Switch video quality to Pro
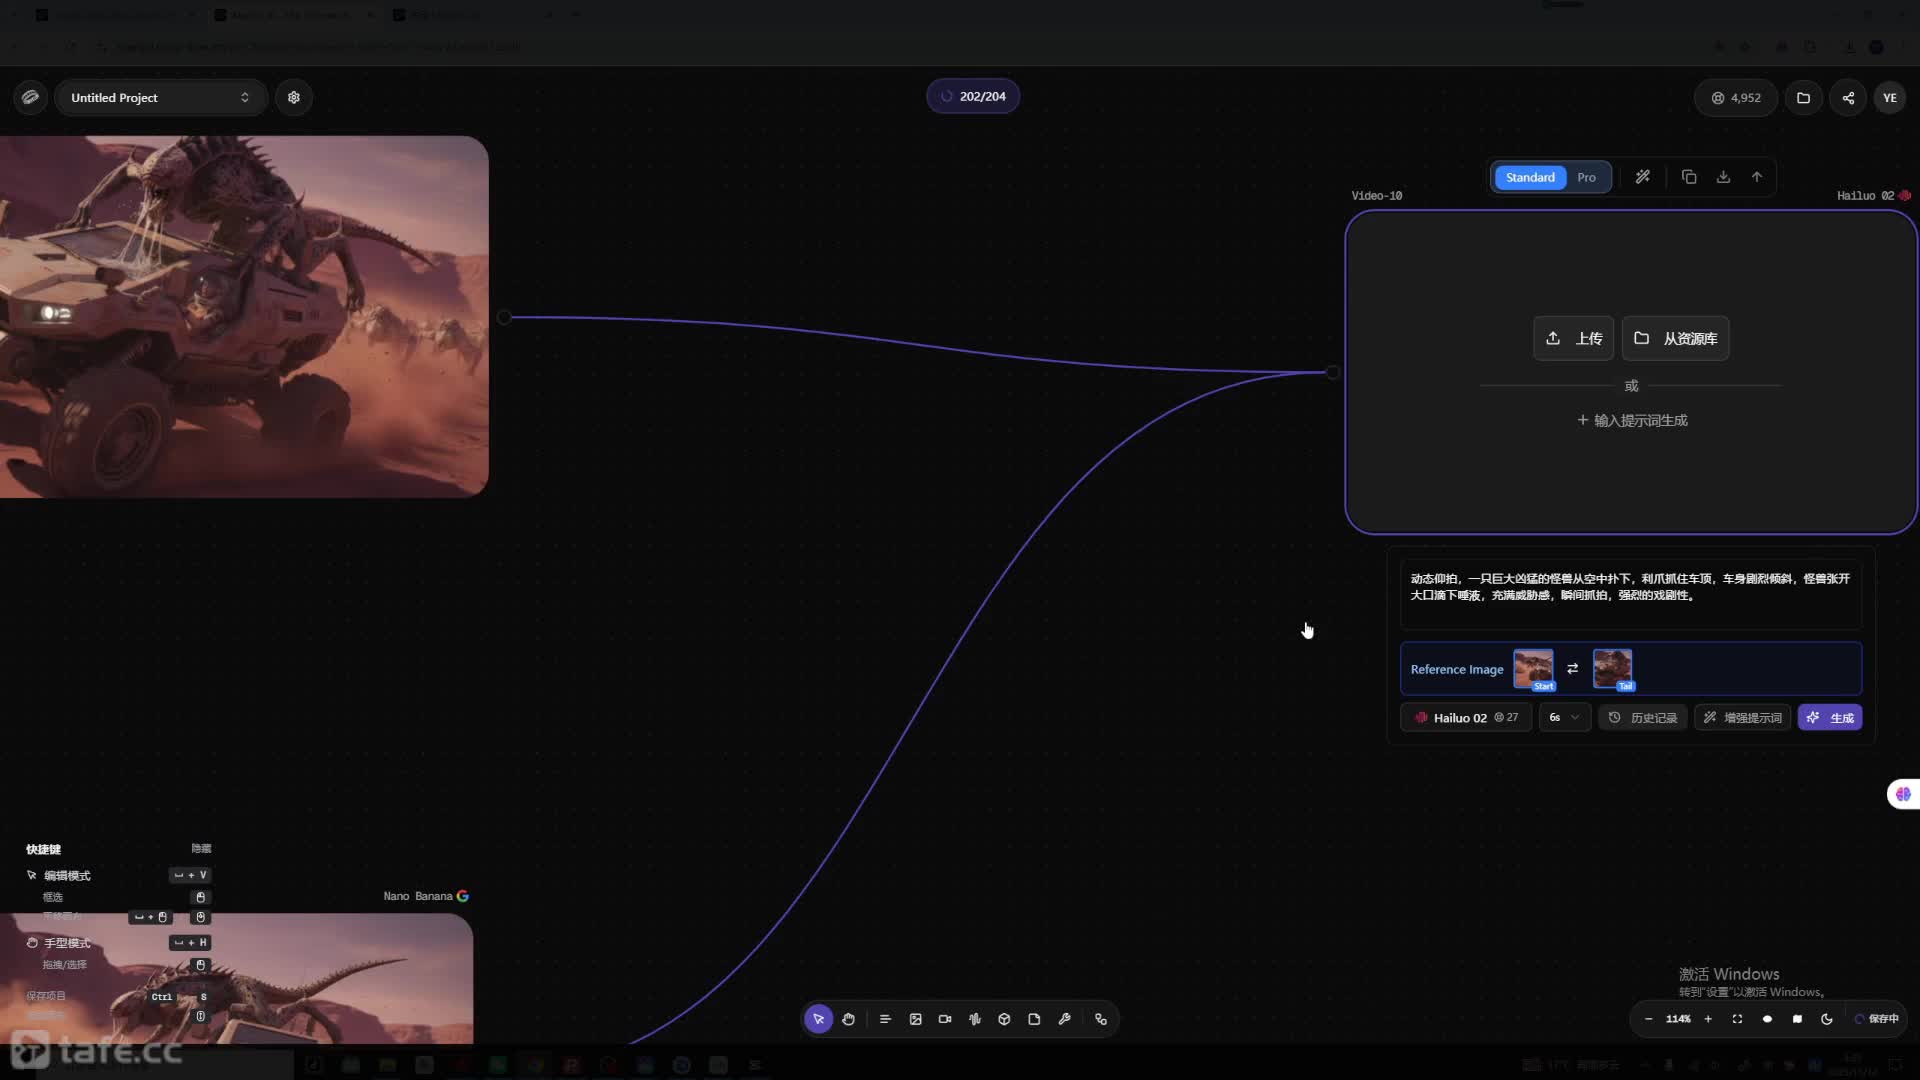Screen dimensions: 1920x1080 coord(1586,177)
